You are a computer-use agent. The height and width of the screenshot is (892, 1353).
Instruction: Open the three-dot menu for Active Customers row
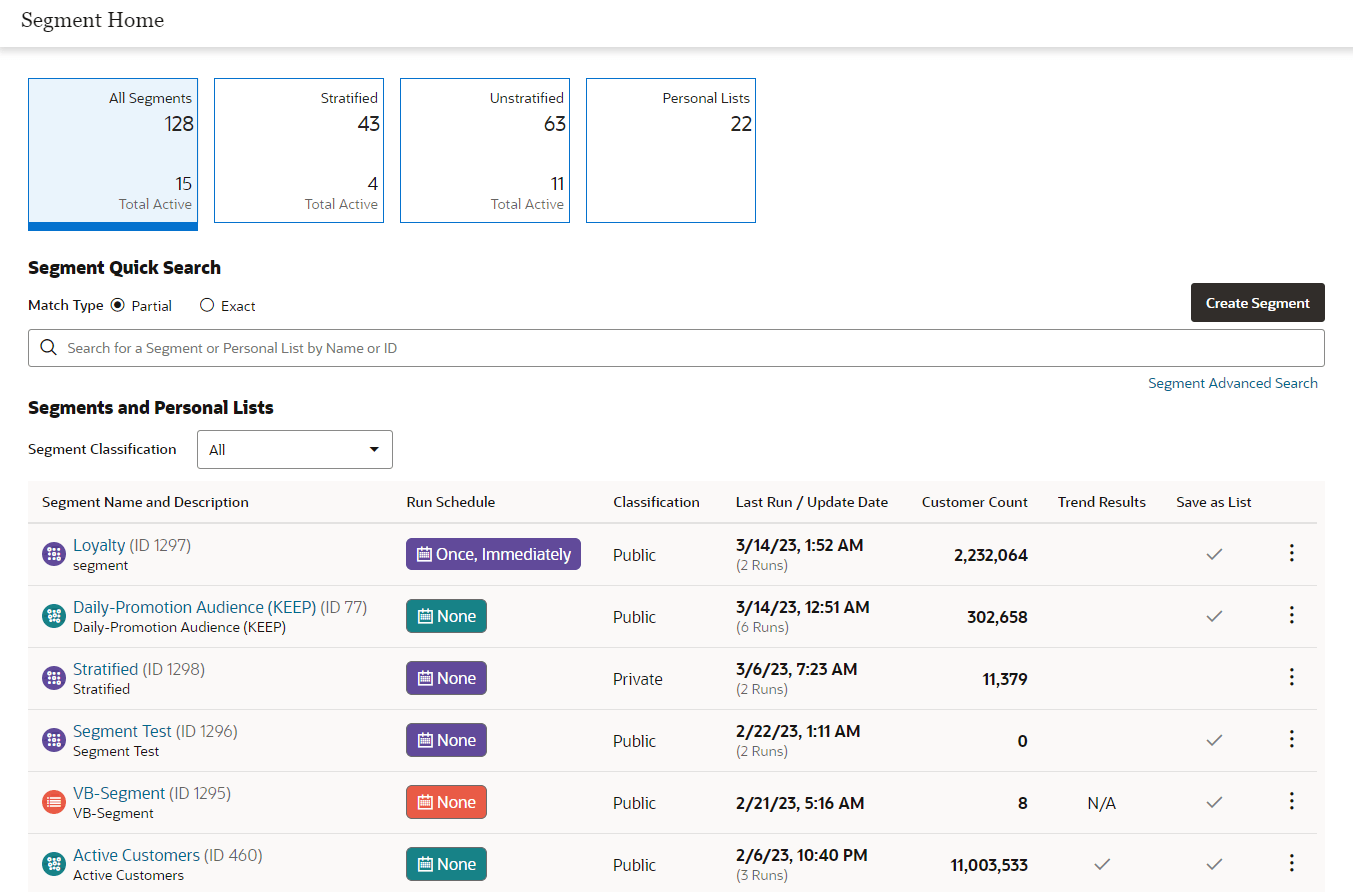(1291, 863)
